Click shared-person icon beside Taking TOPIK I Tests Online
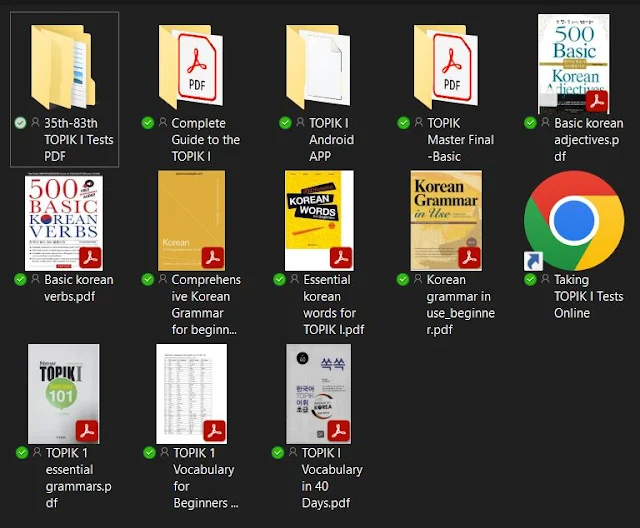This screenshot has width=640, height=528. click(x=545, y=279)
